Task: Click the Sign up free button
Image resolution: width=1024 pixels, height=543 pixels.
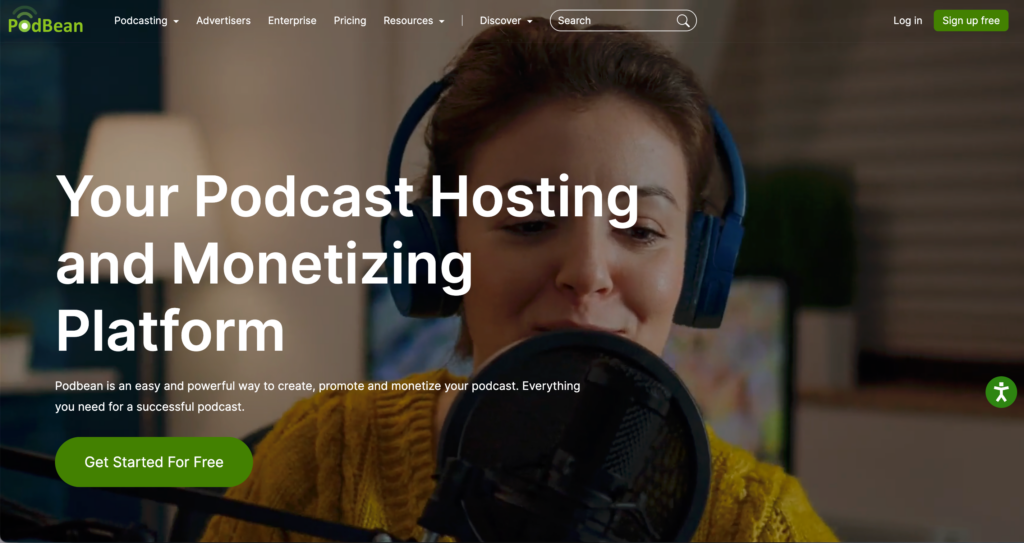Action: (970, 21)
